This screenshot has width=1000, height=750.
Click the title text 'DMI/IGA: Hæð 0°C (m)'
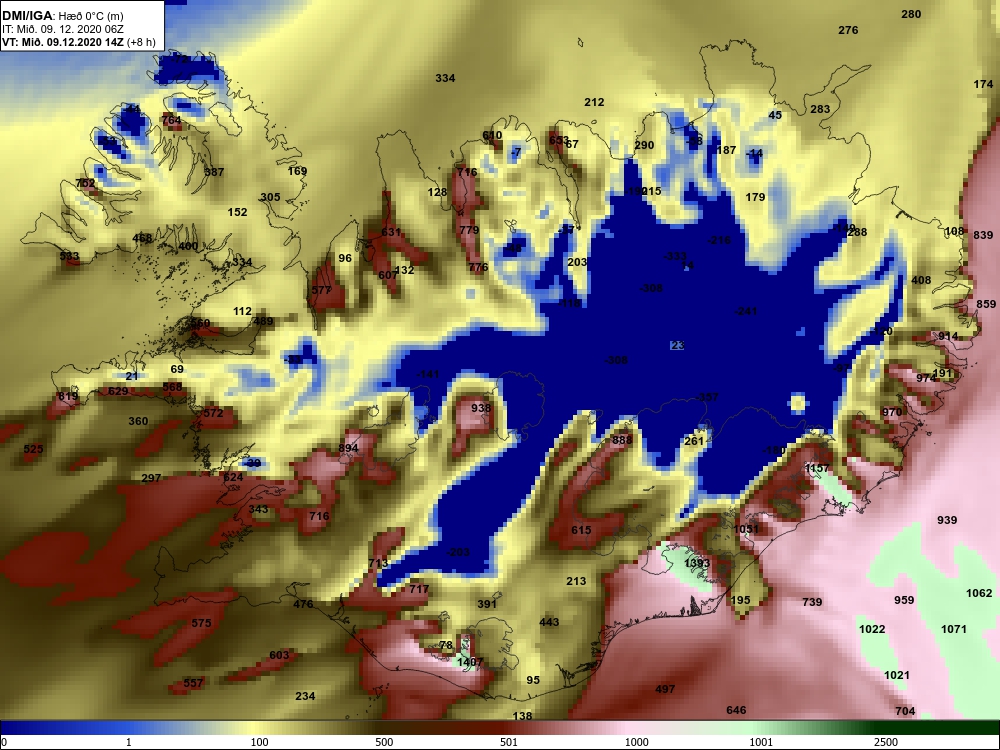[x=62, y=16]
